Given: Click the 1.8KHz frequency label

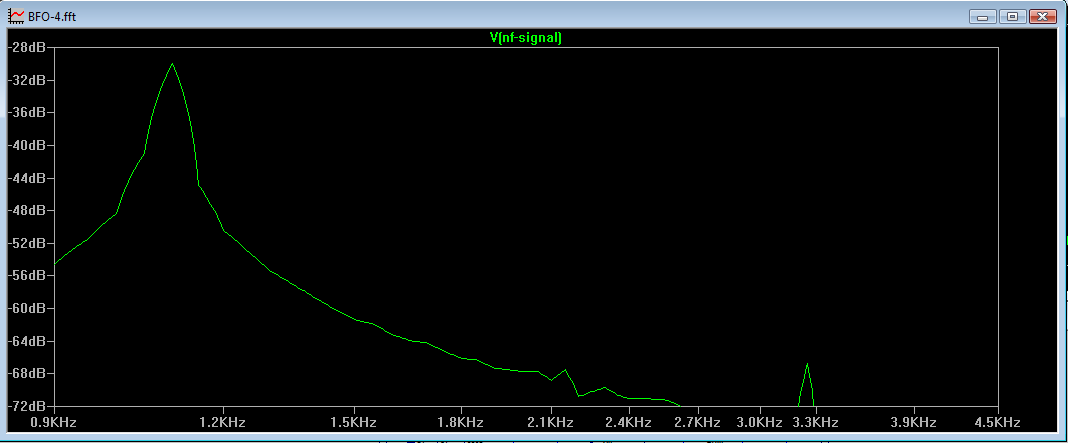Looking at the screenshot, I should pos(461,423).
